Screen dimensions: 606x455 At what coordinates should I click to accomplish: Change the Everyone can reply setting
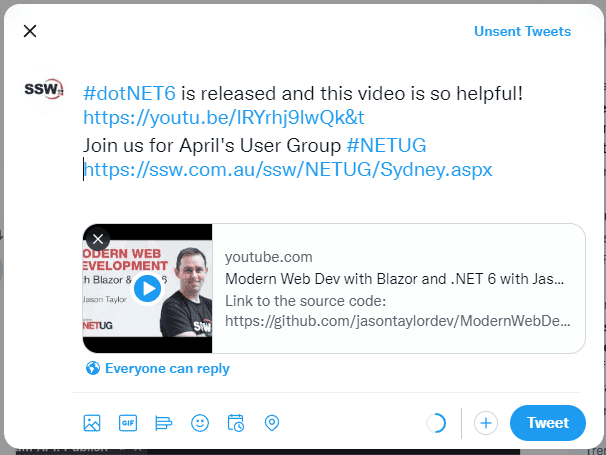167,368
